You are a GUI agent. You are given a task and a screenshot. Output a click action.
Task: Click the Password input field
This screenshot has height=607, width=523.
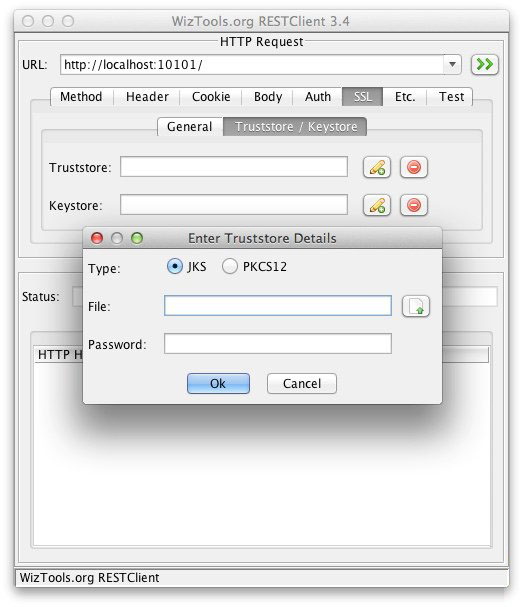click(278, 344)
